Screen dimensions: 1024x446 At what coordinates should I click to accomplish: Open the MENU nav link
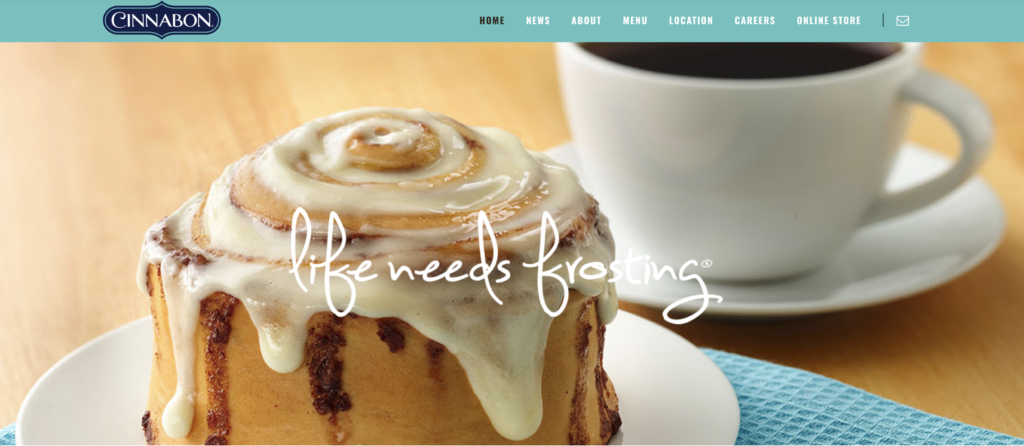click(x=635, y=21)
